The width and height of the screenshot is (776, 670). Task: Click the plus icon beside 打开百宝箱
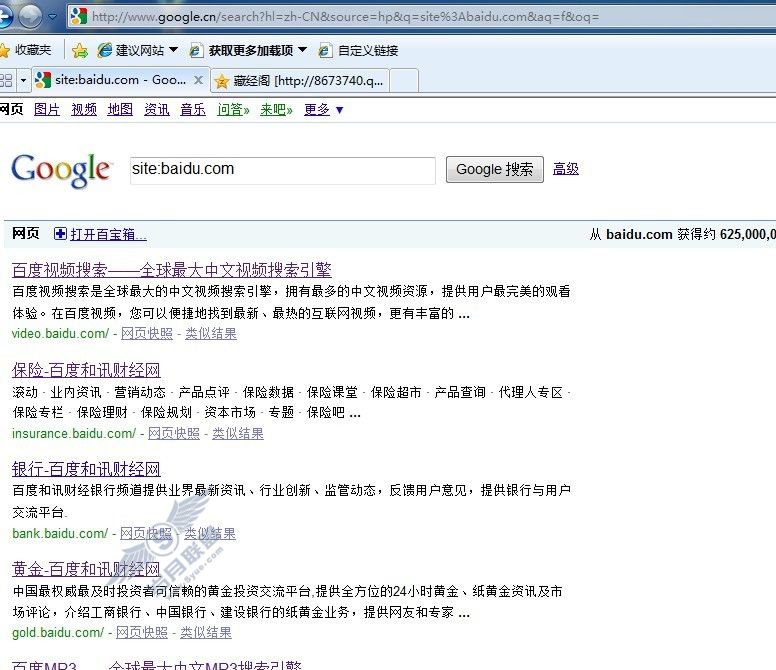(x=60, y=234)
